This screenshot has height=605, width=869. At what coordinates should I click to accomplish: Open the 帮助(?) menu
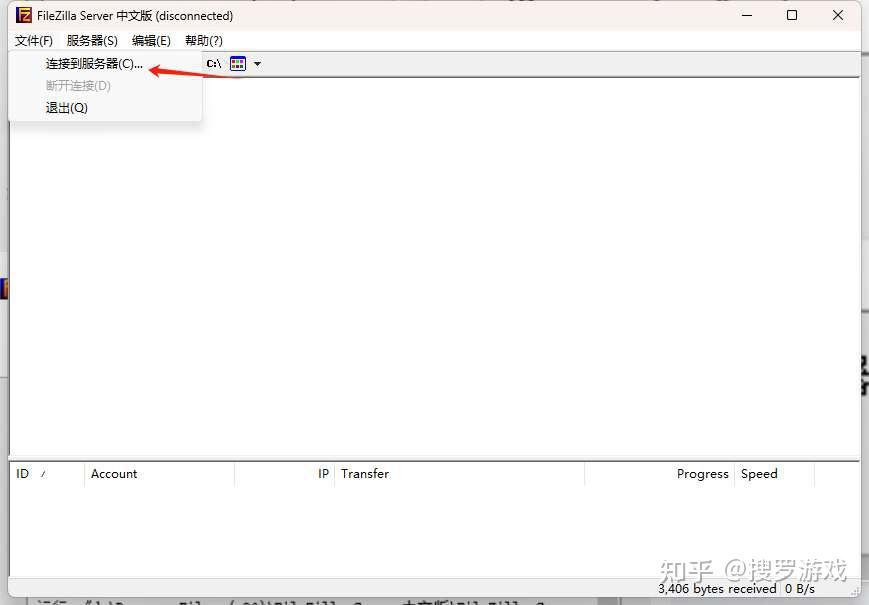click(x=203, y=40)
